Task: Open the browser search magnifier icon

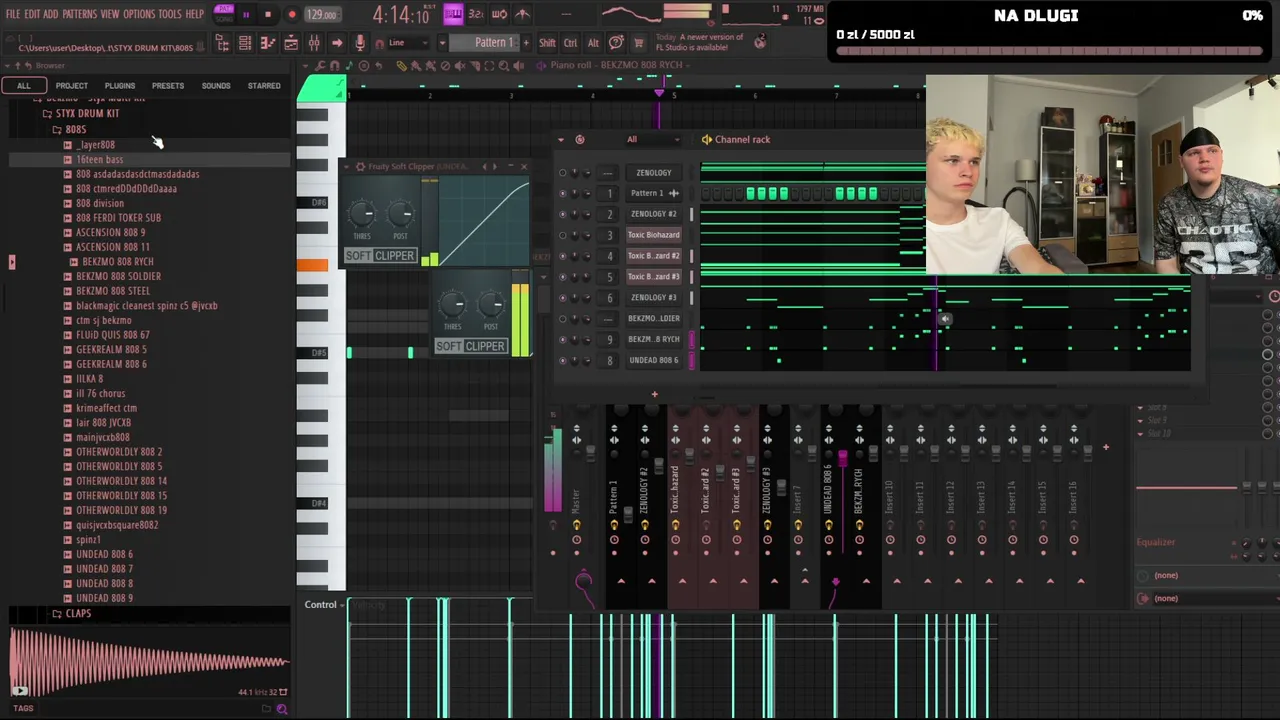Action: tap(282, 709)
